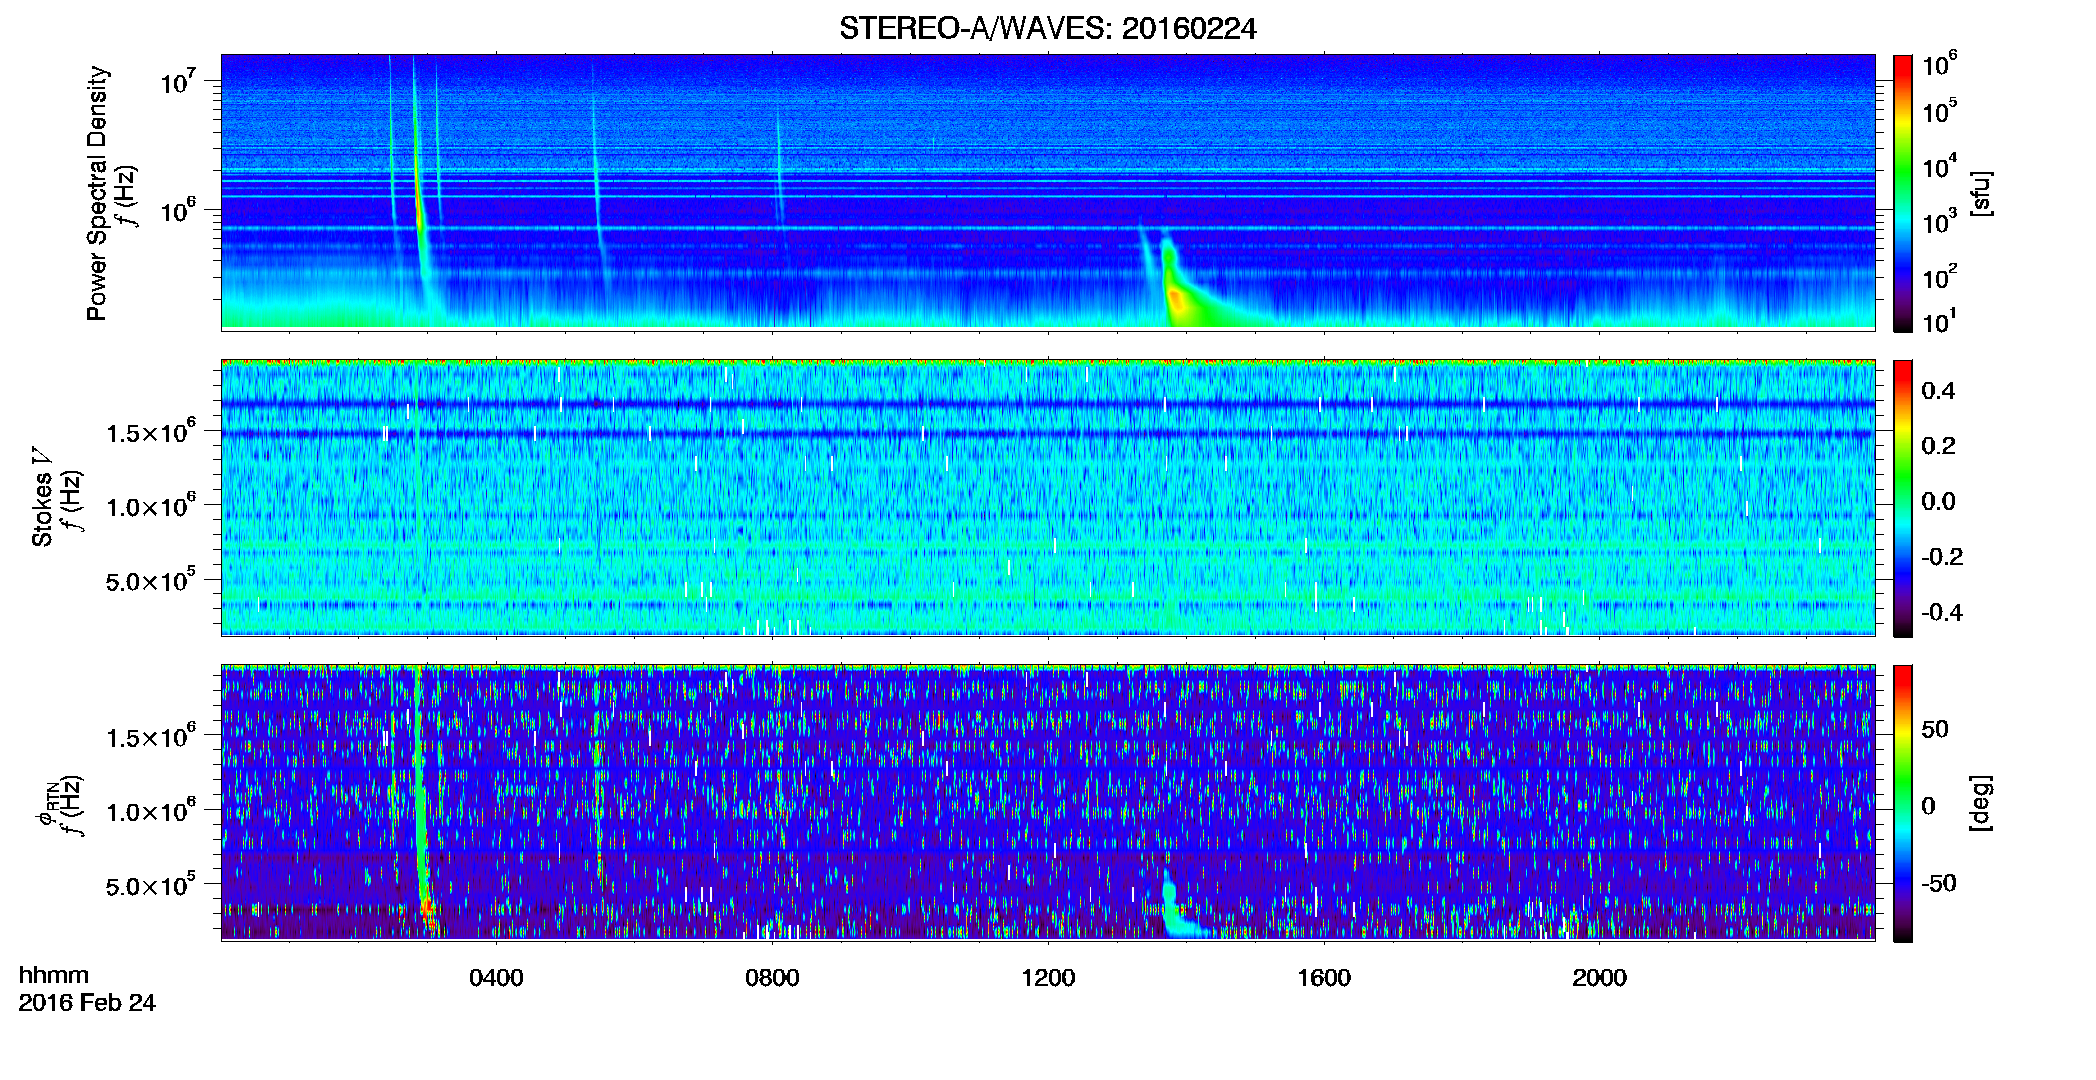The height and width of the screenshot is (1080, 2096).
Task: Click the 5.0×10^5 tick on Stokes V axis
Action: 151,580
